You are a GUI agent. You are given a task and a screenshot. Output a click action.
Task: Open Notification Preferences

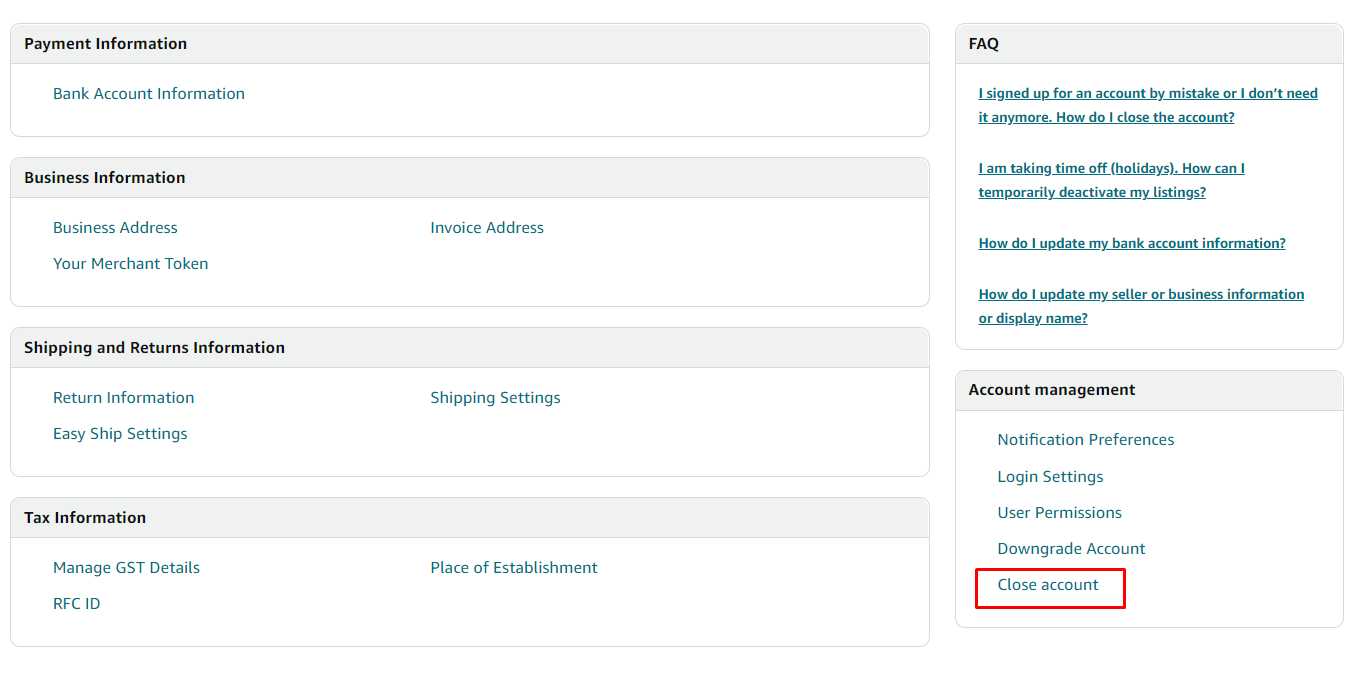pyautogui.click(x=1085, y=439)
